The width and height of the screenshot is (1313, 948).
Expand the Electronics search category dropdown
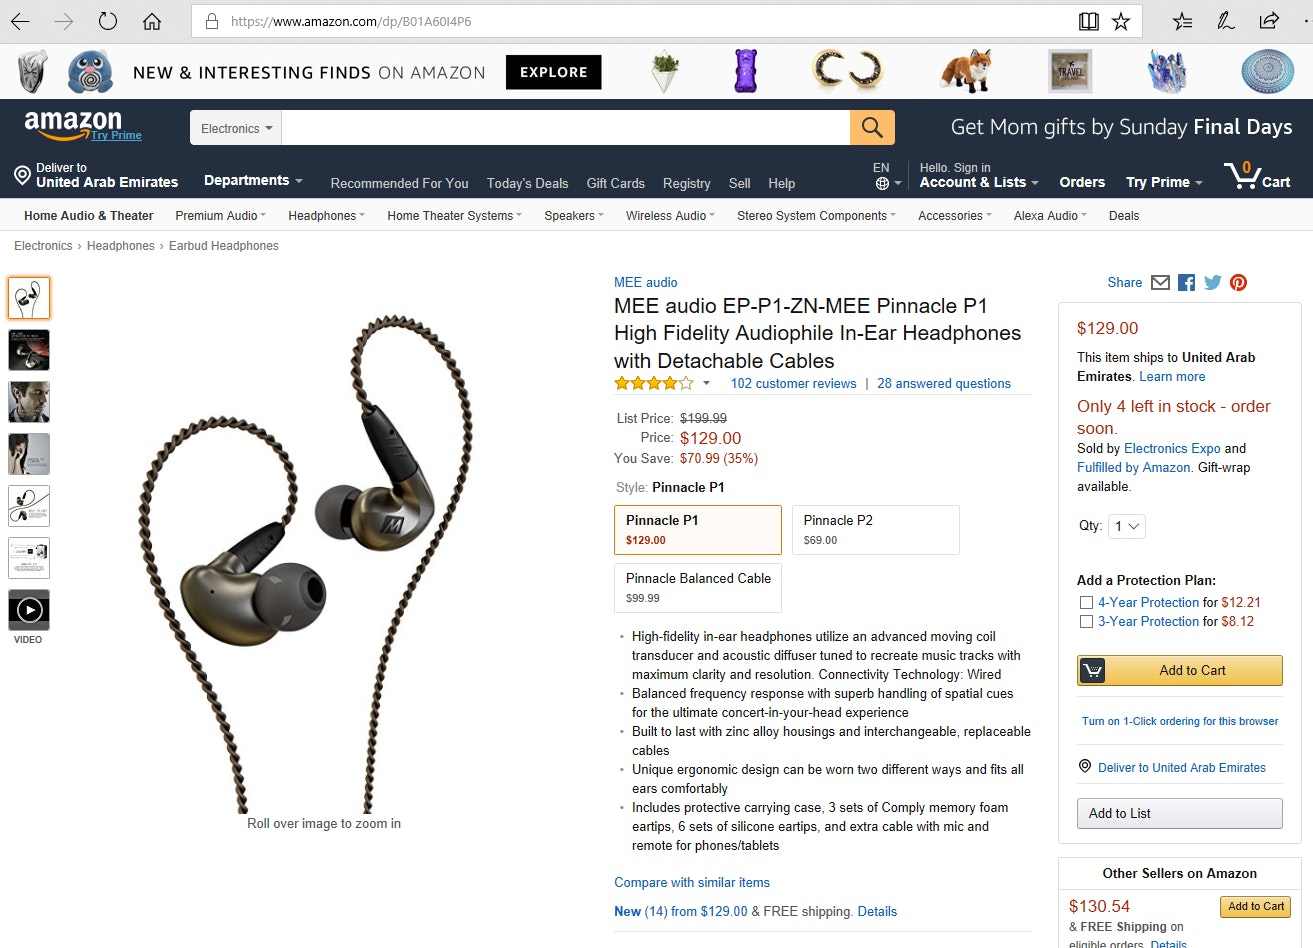click(236, 128)
